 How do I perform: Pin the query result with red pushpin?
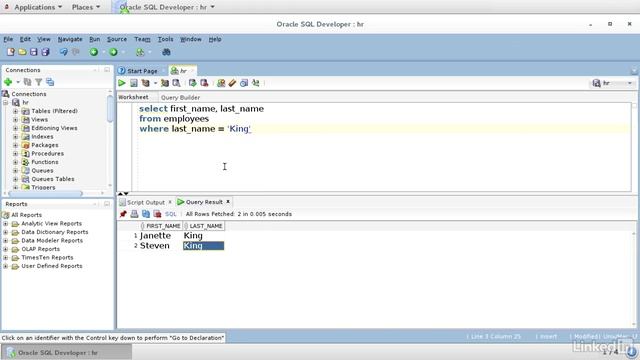click(123, 214)
